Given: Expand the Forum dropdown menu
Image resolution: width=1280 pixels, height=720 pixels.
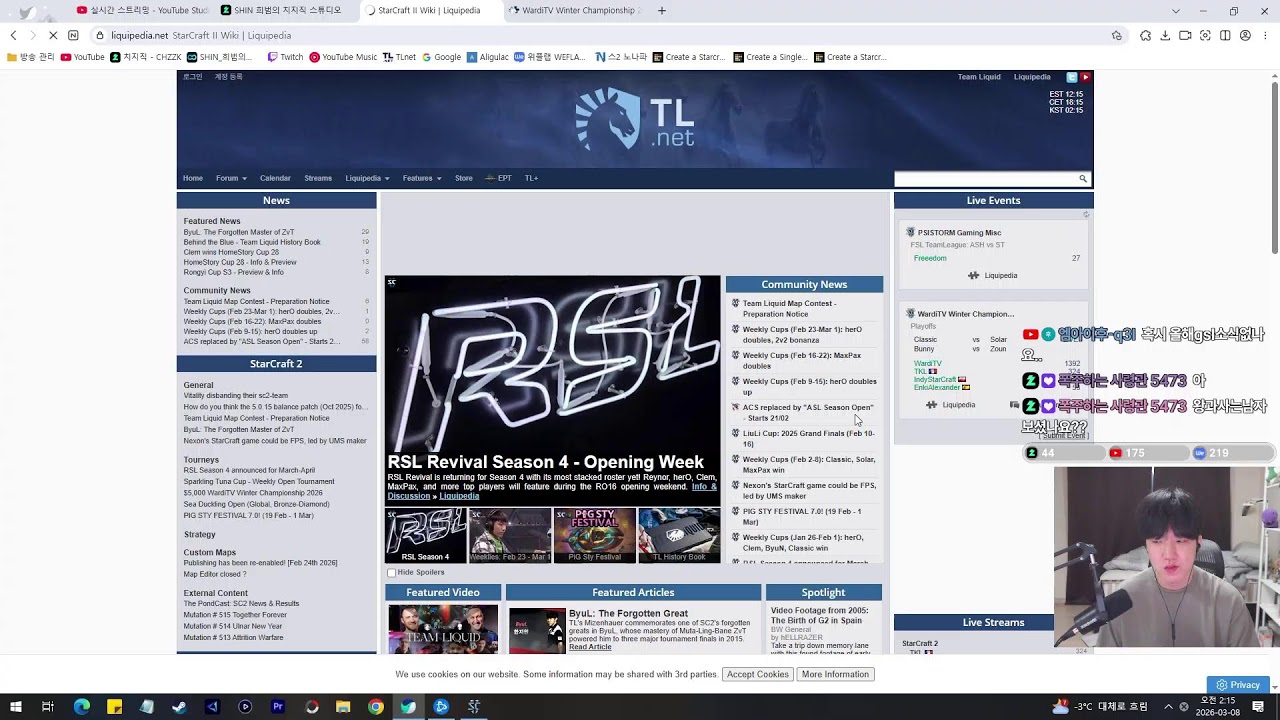Looking at the screenshot, I should tap(231, 178).
